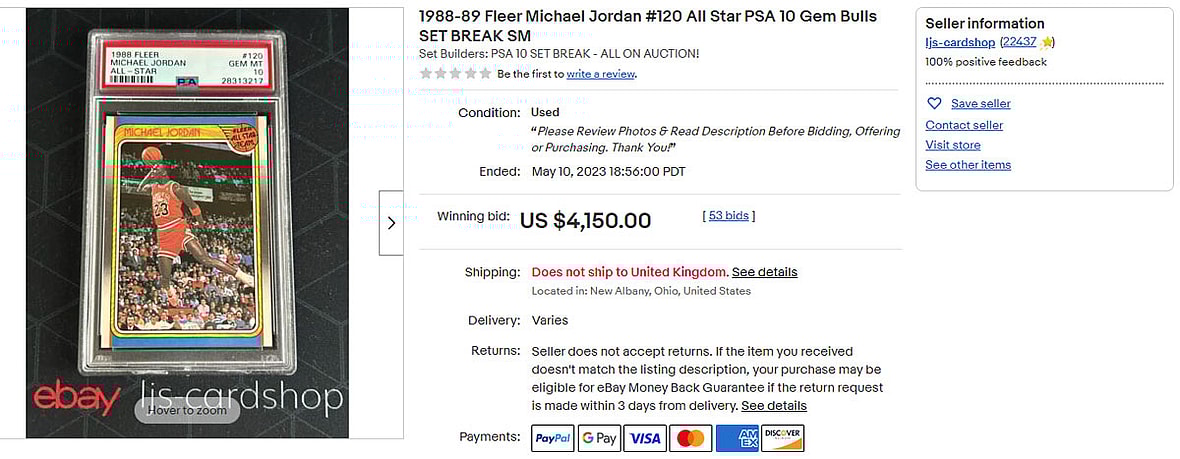The width and height of the screenshot is (1180, 459).
Task: Click See other items link
Action: pos(967,165)
